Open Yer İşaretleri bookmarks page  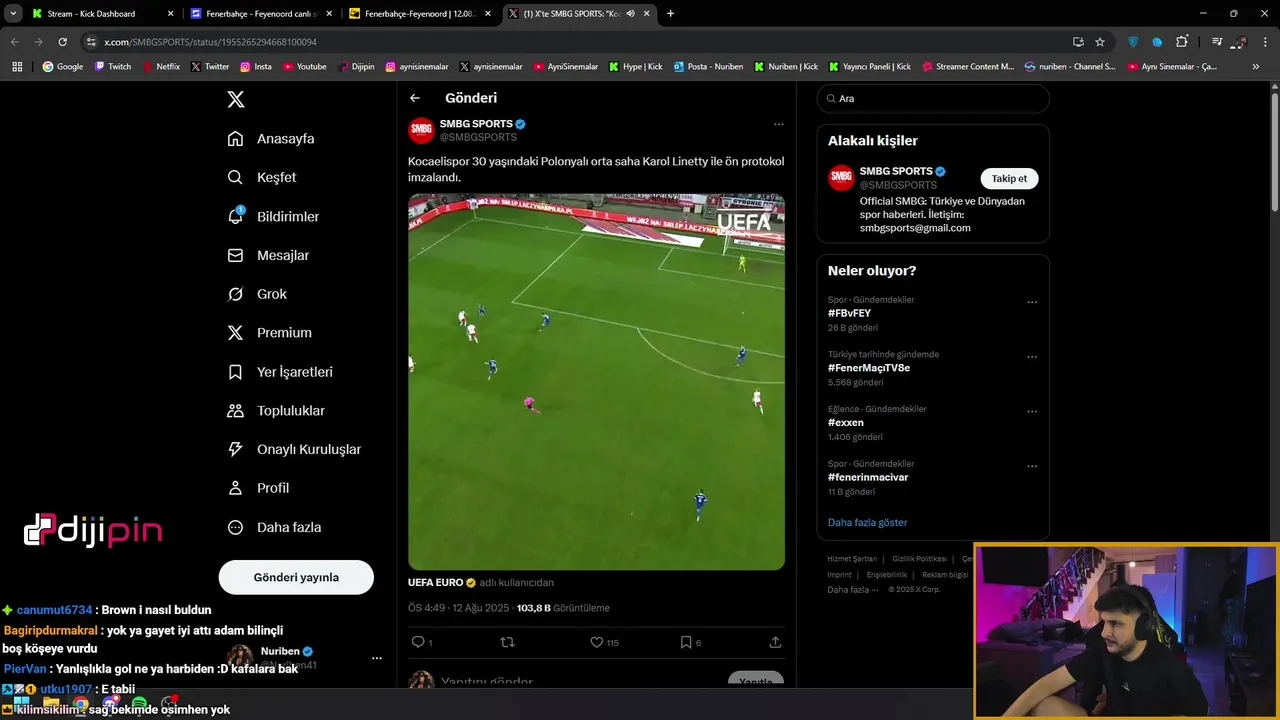pyautogui.click(x=280, y=372)
